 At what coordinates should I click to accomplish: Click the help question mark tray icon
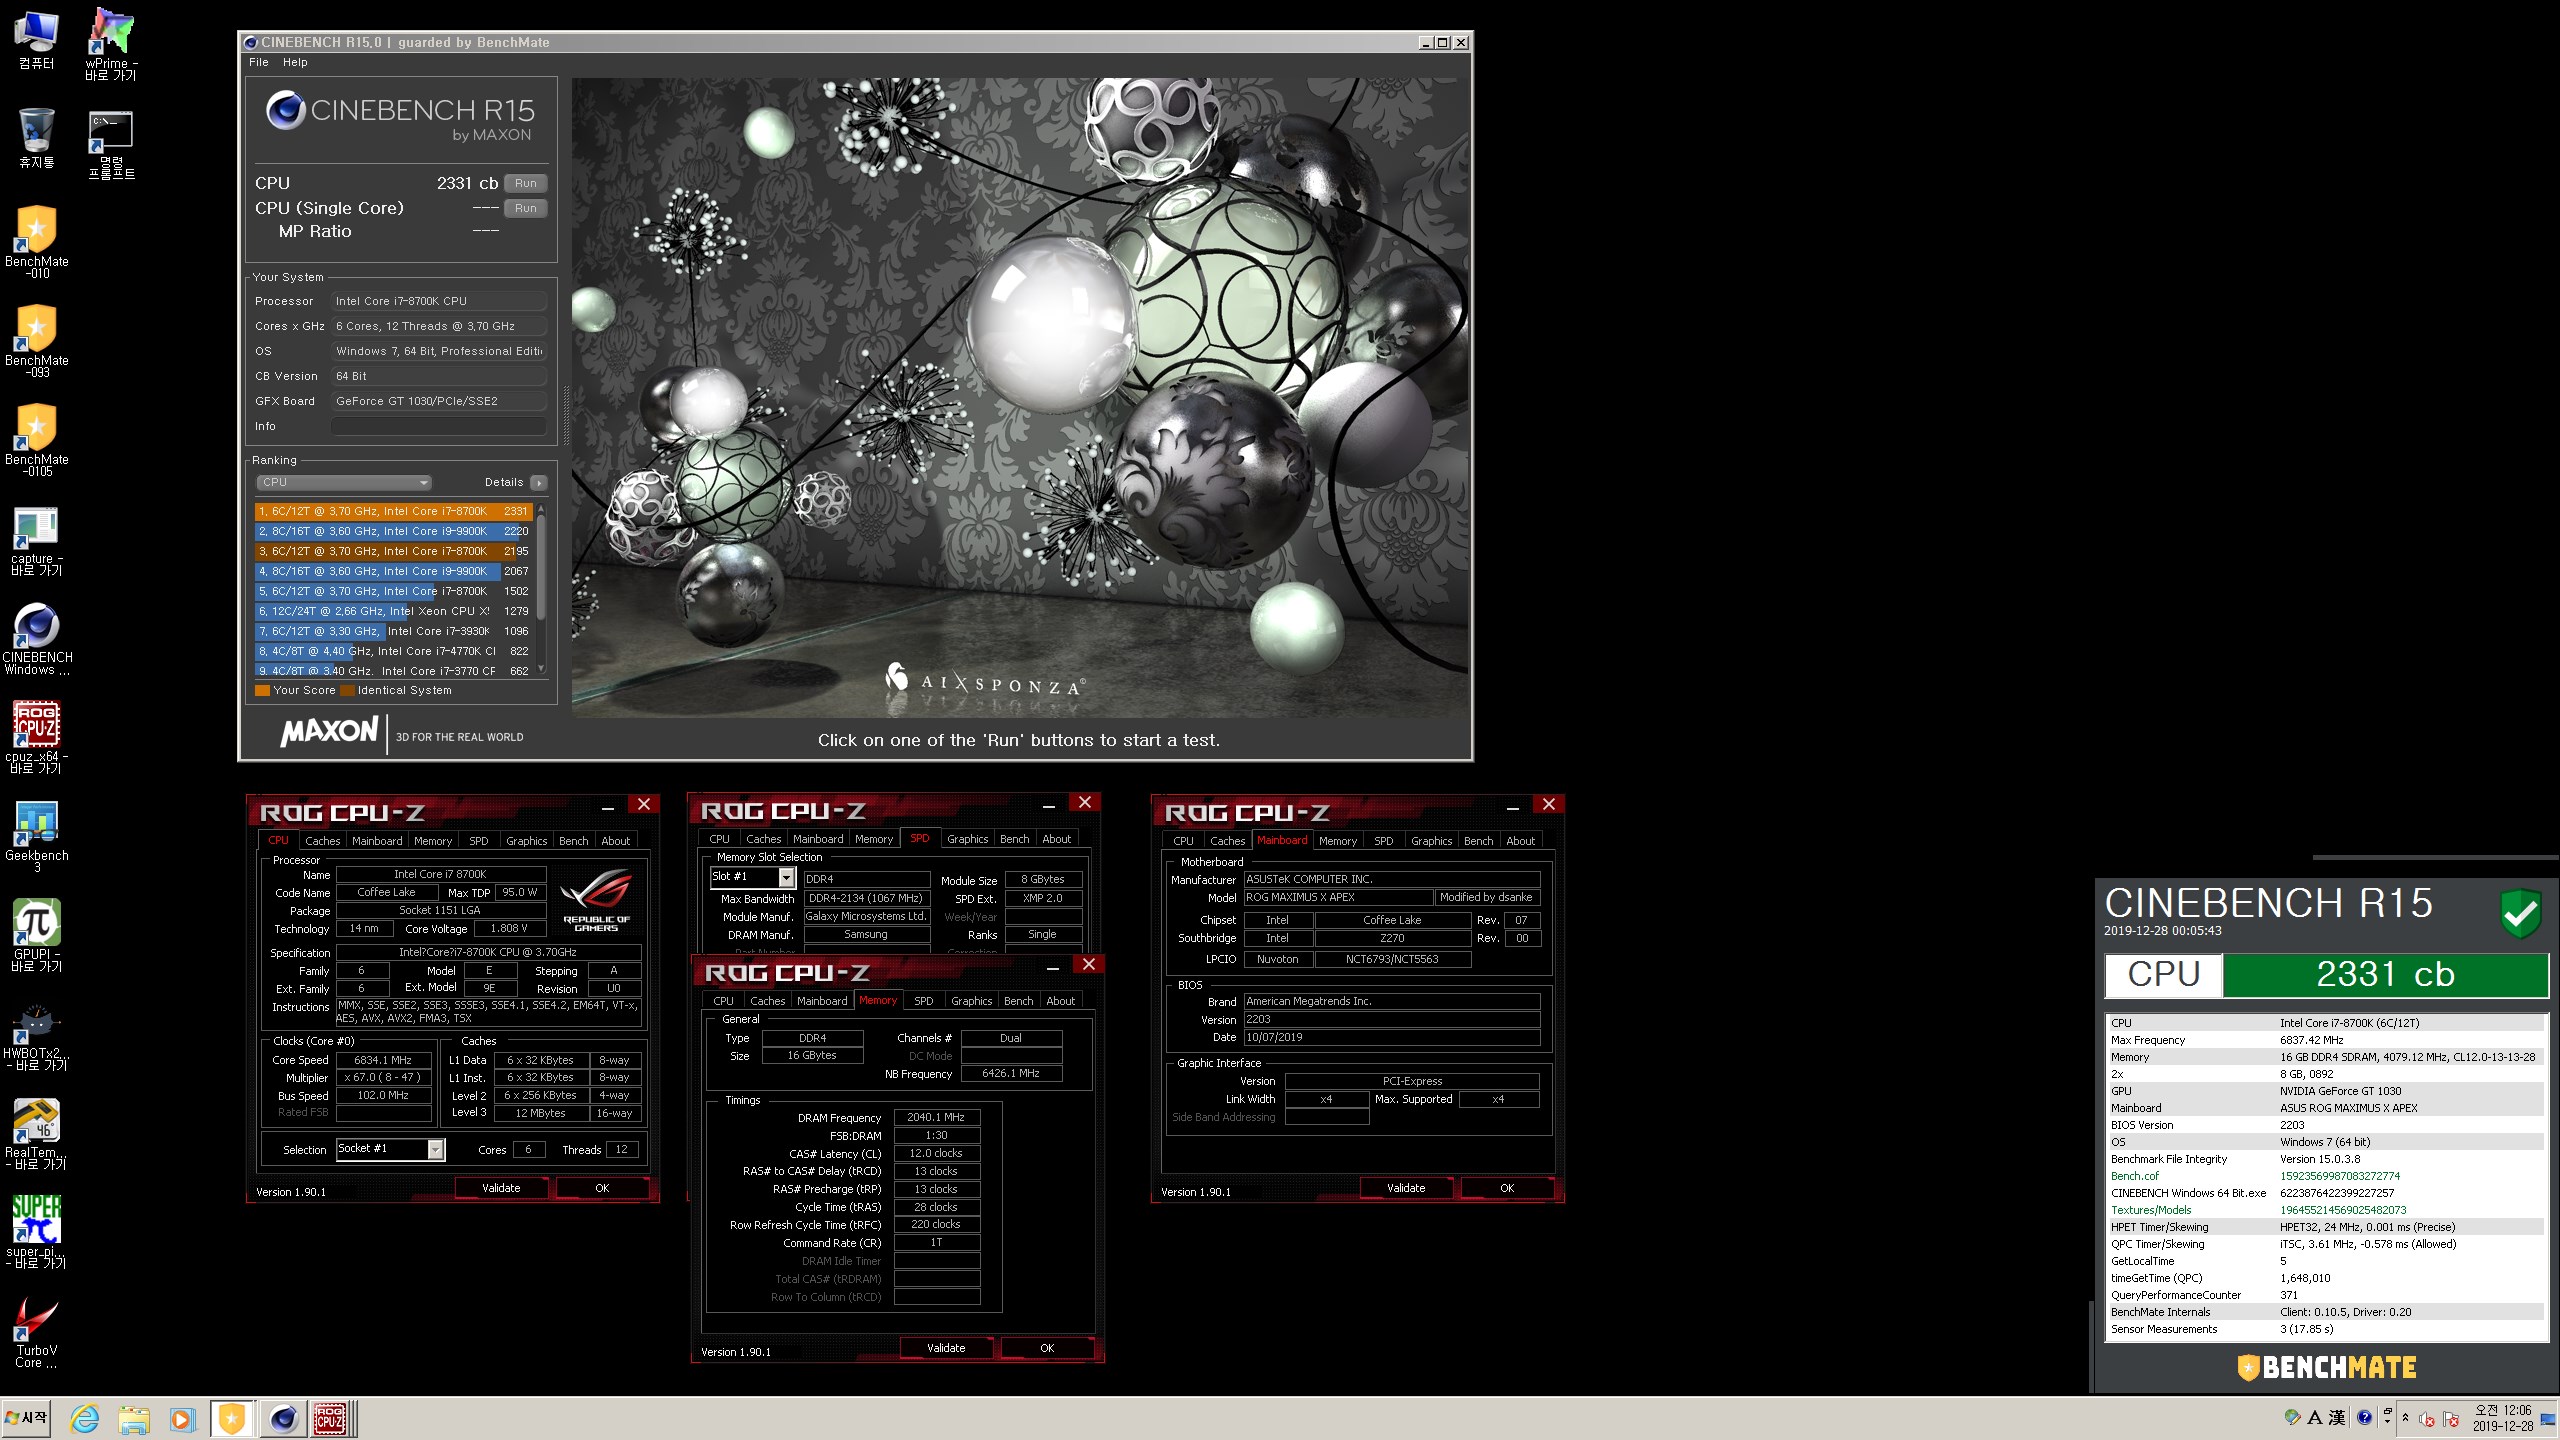pos(2364,1417)
